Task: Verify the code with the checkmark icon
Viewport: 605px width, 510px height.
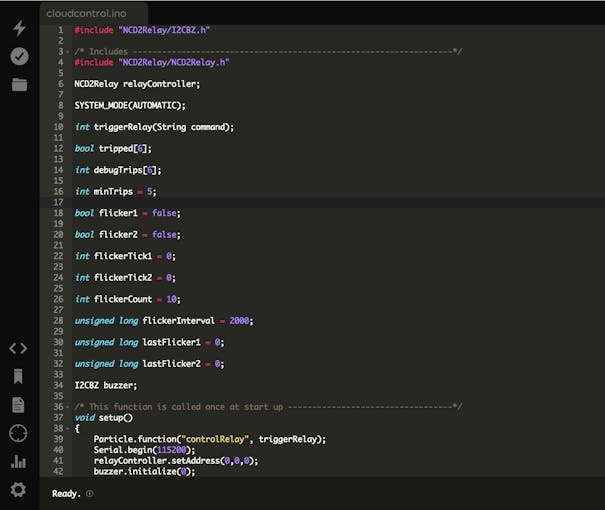Action: click(19, 56)
